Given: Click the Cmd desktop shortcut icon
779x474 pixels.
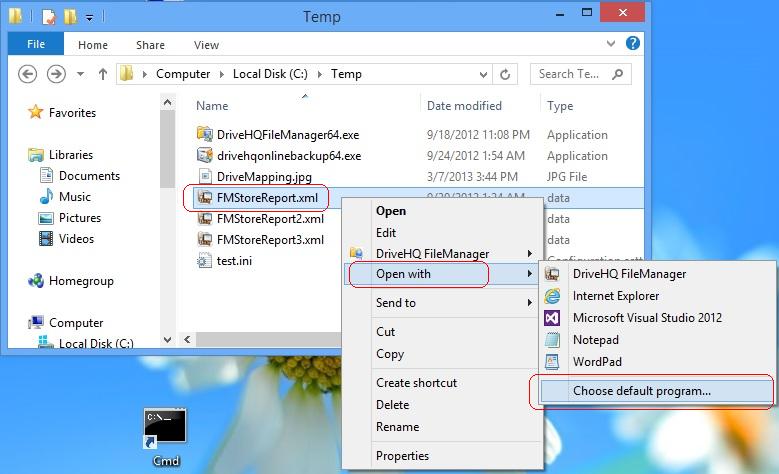Looking at the screenshot, I should point(164,429).
